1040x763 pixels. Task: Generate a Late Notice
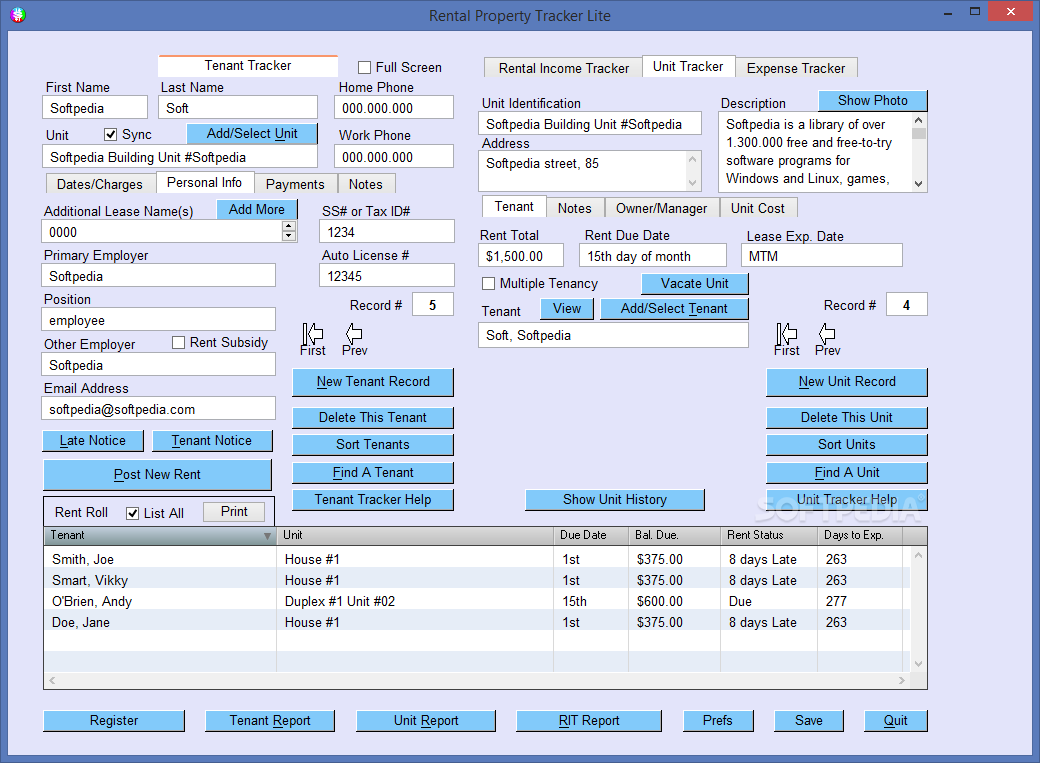(93, 441)
